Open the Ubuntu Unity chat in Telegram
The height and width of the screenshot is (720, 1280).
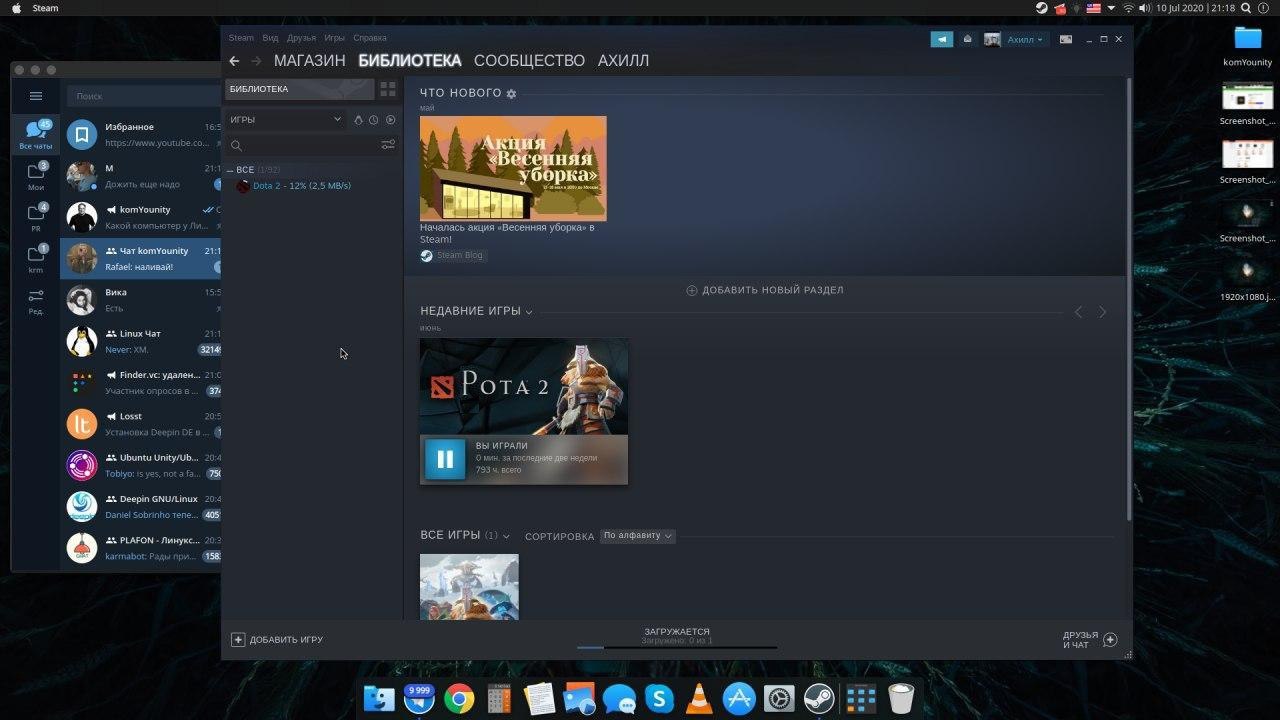pos(141,466)
